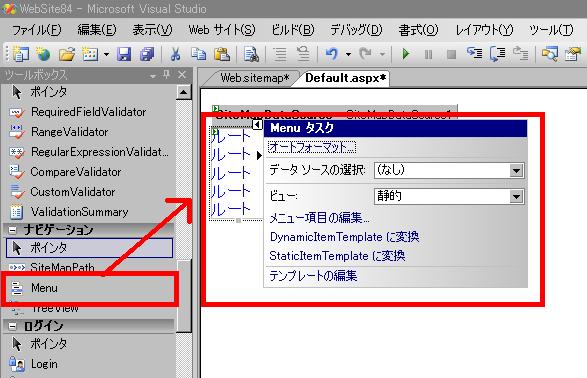Screen dimensions: 587x378
Task: Click the オートフォーマット... link
Action: click(x=311, y=147)
